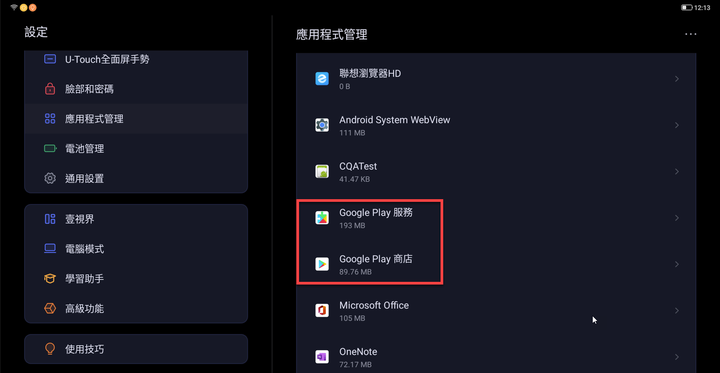Open Microsoft Office row chevron
This screenshot has height=373, width=720.
pyautogui.click(x=677, y=311)
